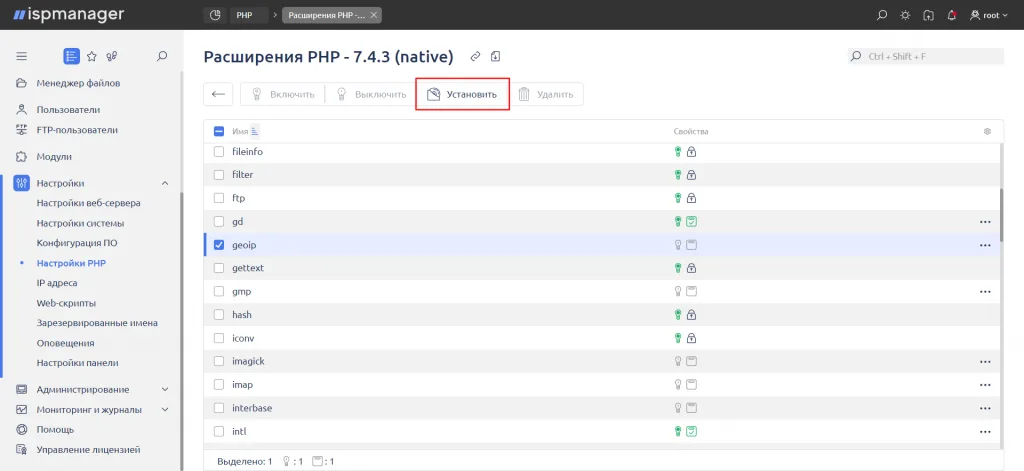Open favorites star icon in sidebar
1024x471 pixels.
click(91, 56)
